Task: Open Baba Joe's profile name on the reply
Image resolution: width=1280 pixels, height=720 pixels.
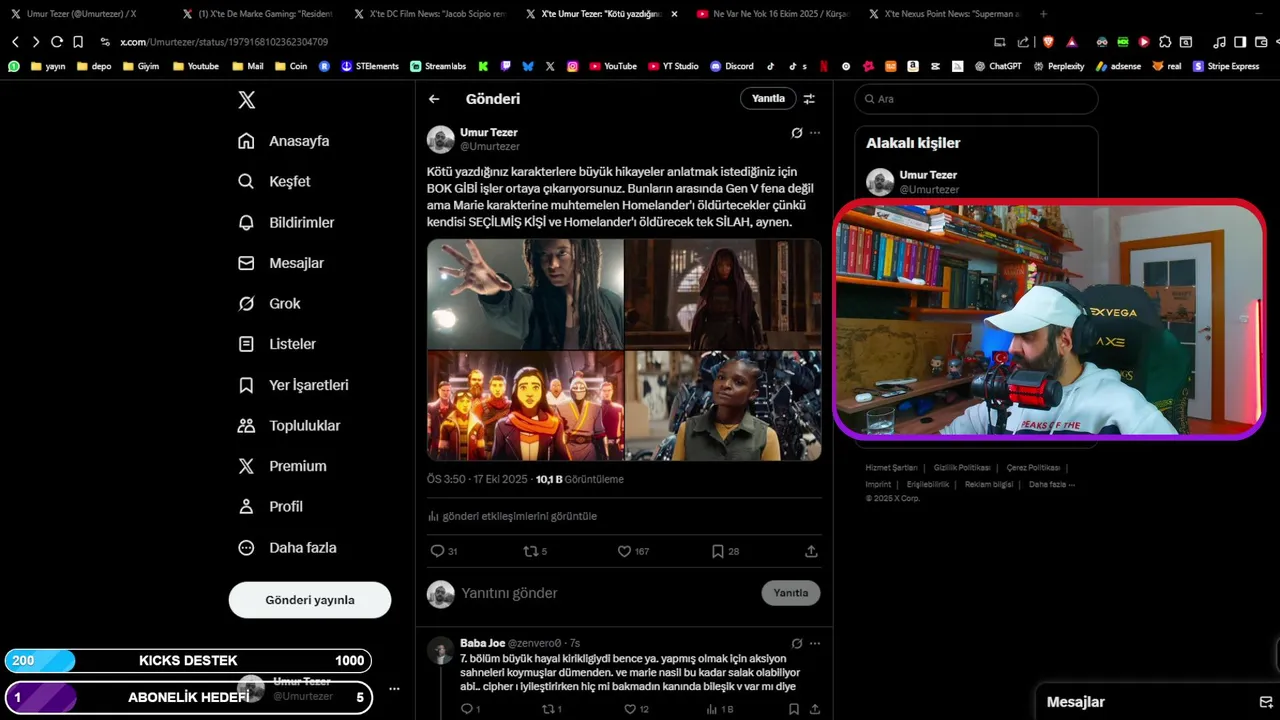Action: [x=482, y=643]
